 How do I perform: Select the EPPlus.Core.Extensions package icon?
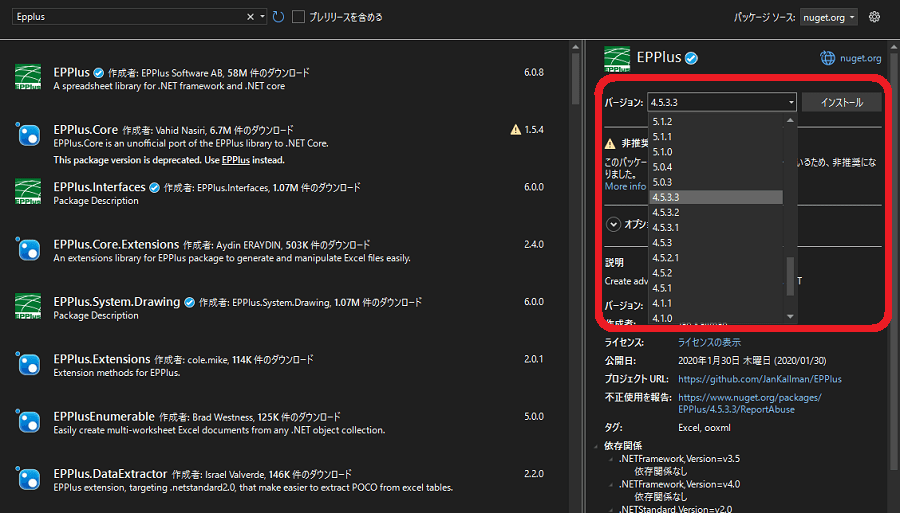(28, 249)
